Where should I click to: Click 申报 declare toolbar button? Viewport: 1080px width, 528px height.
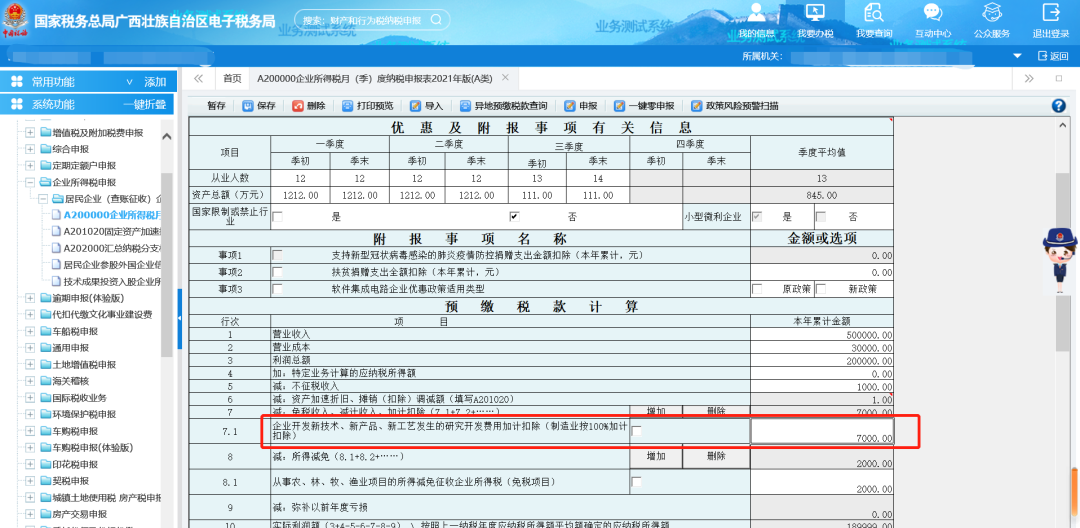click(581, 106)
